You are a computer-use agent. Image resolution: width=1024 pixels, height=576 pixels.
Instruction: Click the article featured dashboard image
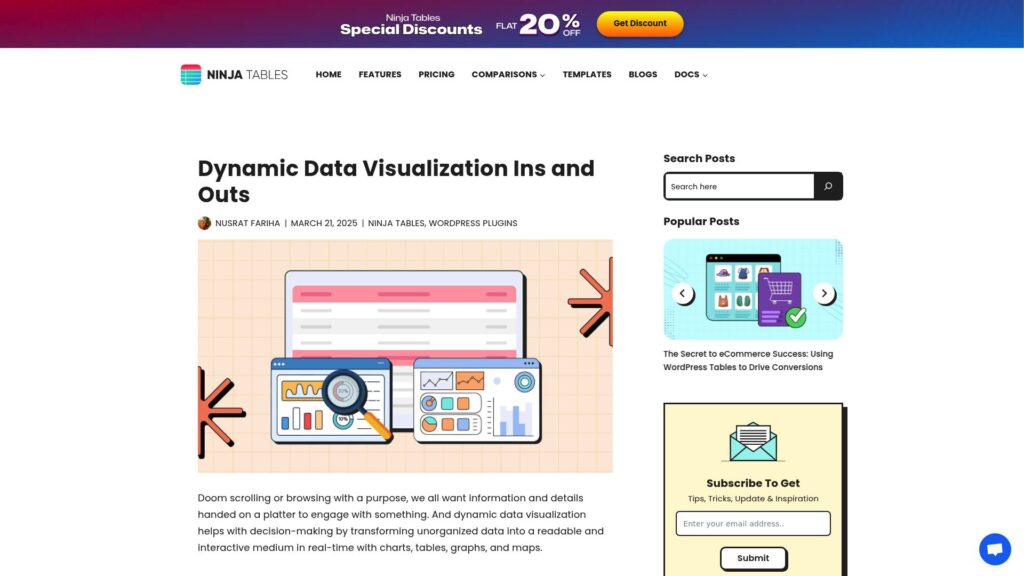click(405, 356)
